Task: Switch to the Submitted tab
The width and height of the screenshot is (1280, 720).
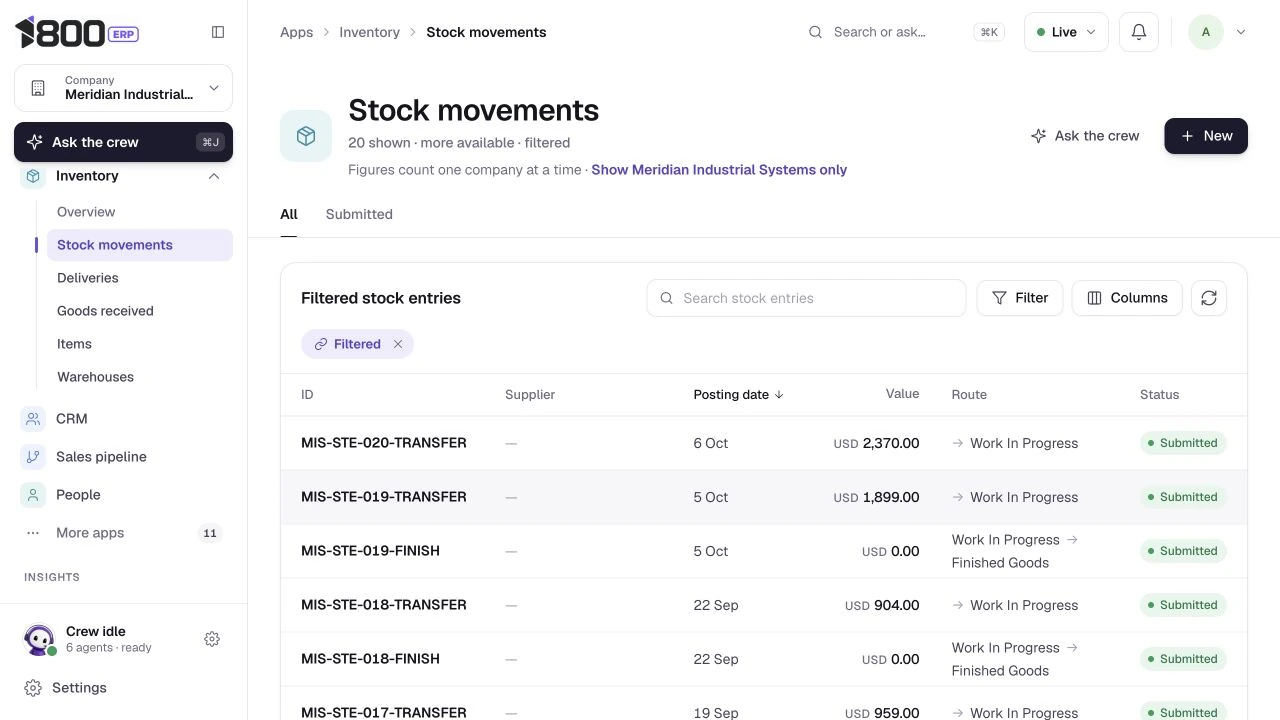Action: [359, 214]
